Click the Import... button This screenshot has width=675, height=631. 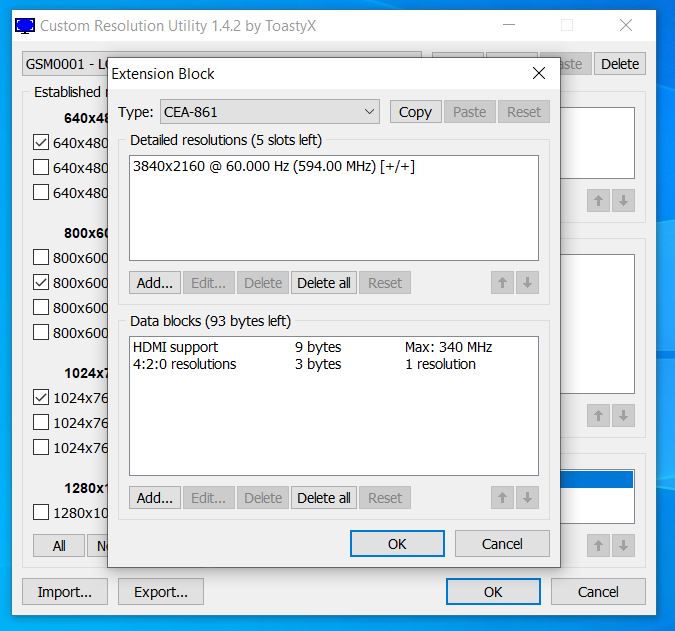[65, 592]
